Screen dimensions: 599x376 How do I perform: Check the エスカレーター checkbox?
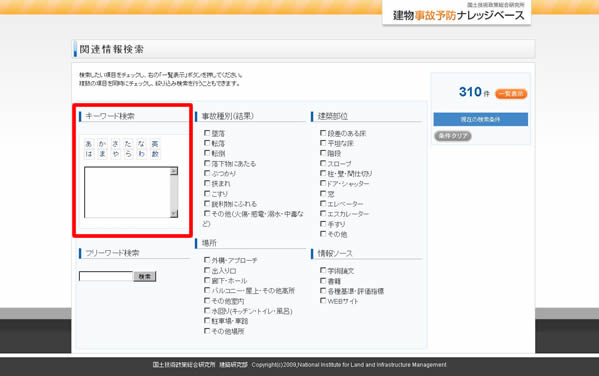tap(323, 213)
